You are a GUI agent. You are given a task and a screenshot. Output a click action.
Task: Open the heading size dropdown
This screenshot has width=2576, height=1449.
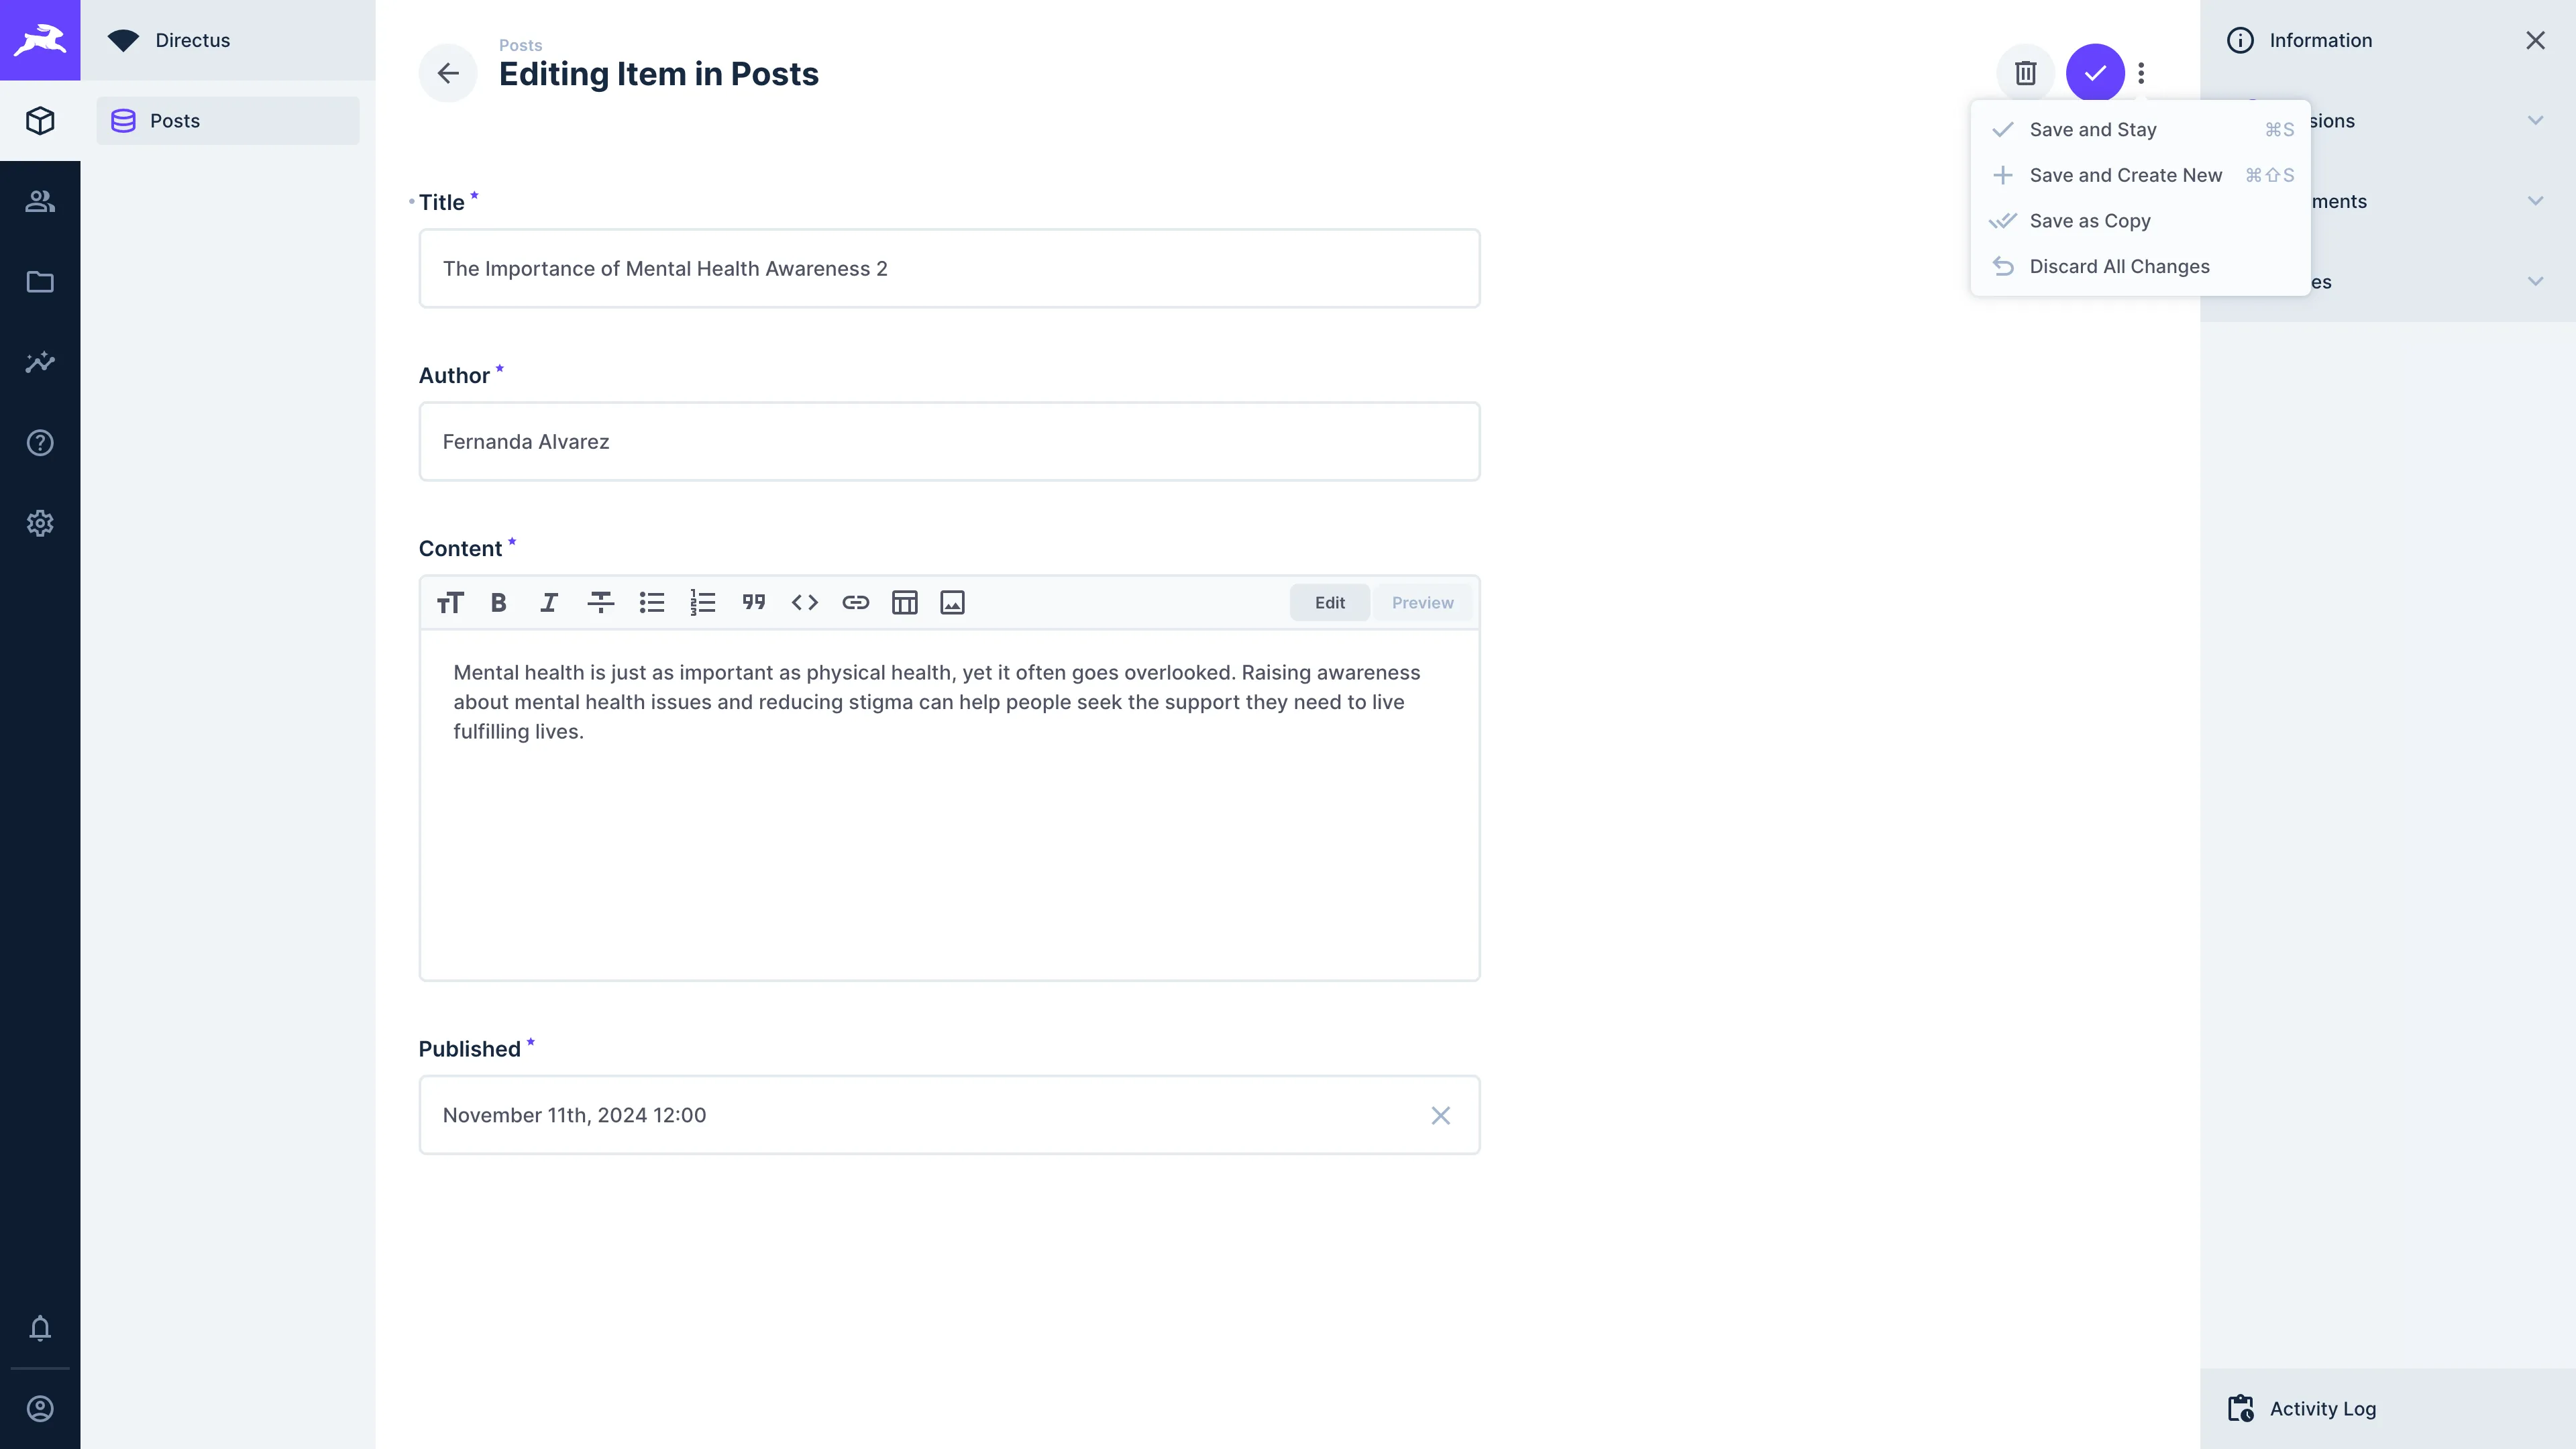click(x=450, y=602)
